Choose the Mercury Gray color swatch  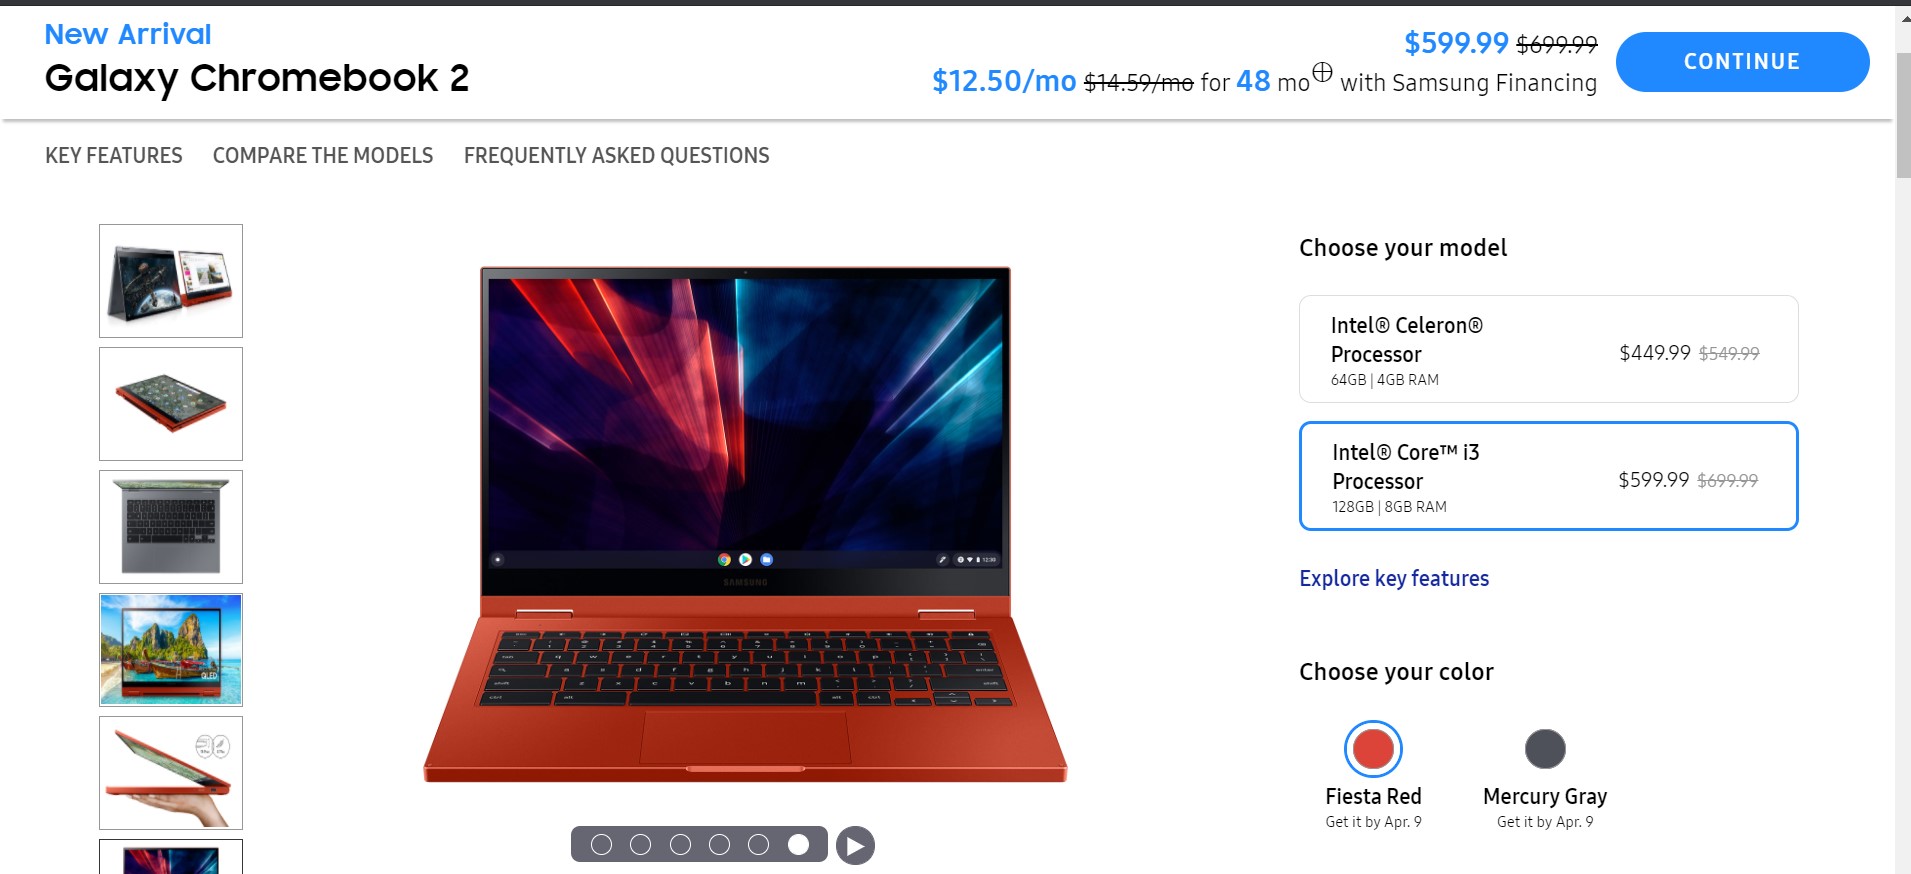(x=1545, y=749)
